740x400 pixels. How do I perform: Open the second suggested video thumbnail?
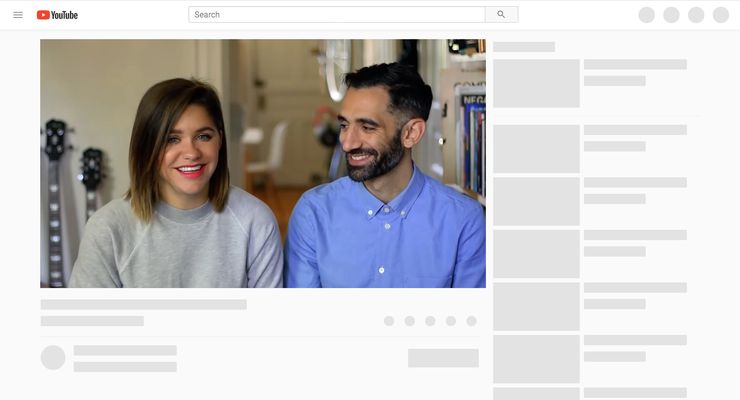click(x=536, y=148)
